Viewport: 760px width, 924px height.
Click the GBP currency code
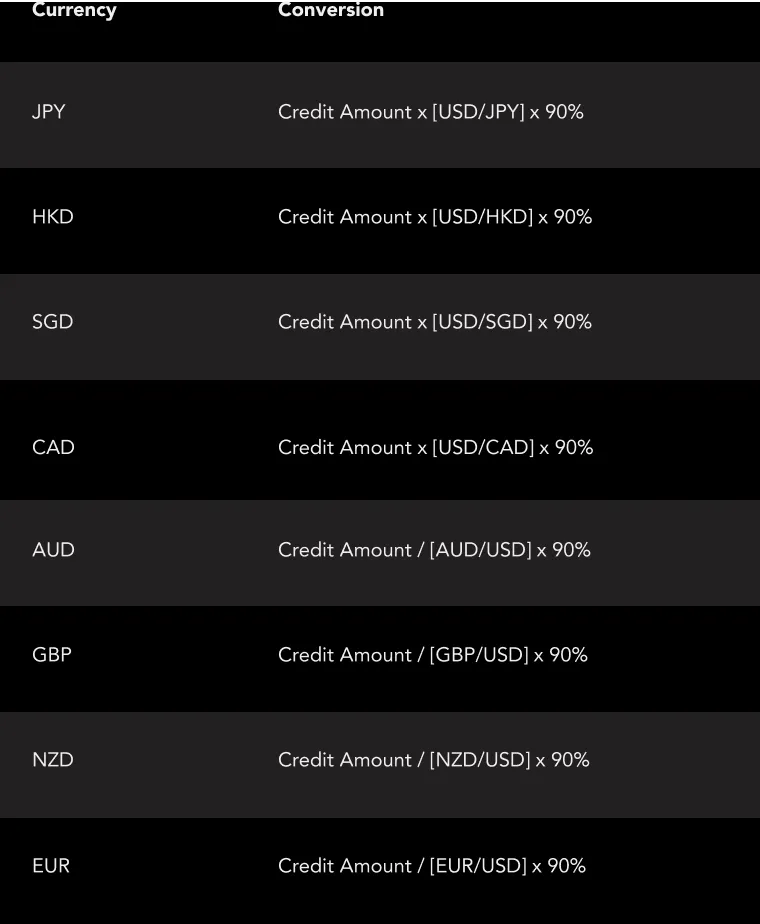click(52, 655)
